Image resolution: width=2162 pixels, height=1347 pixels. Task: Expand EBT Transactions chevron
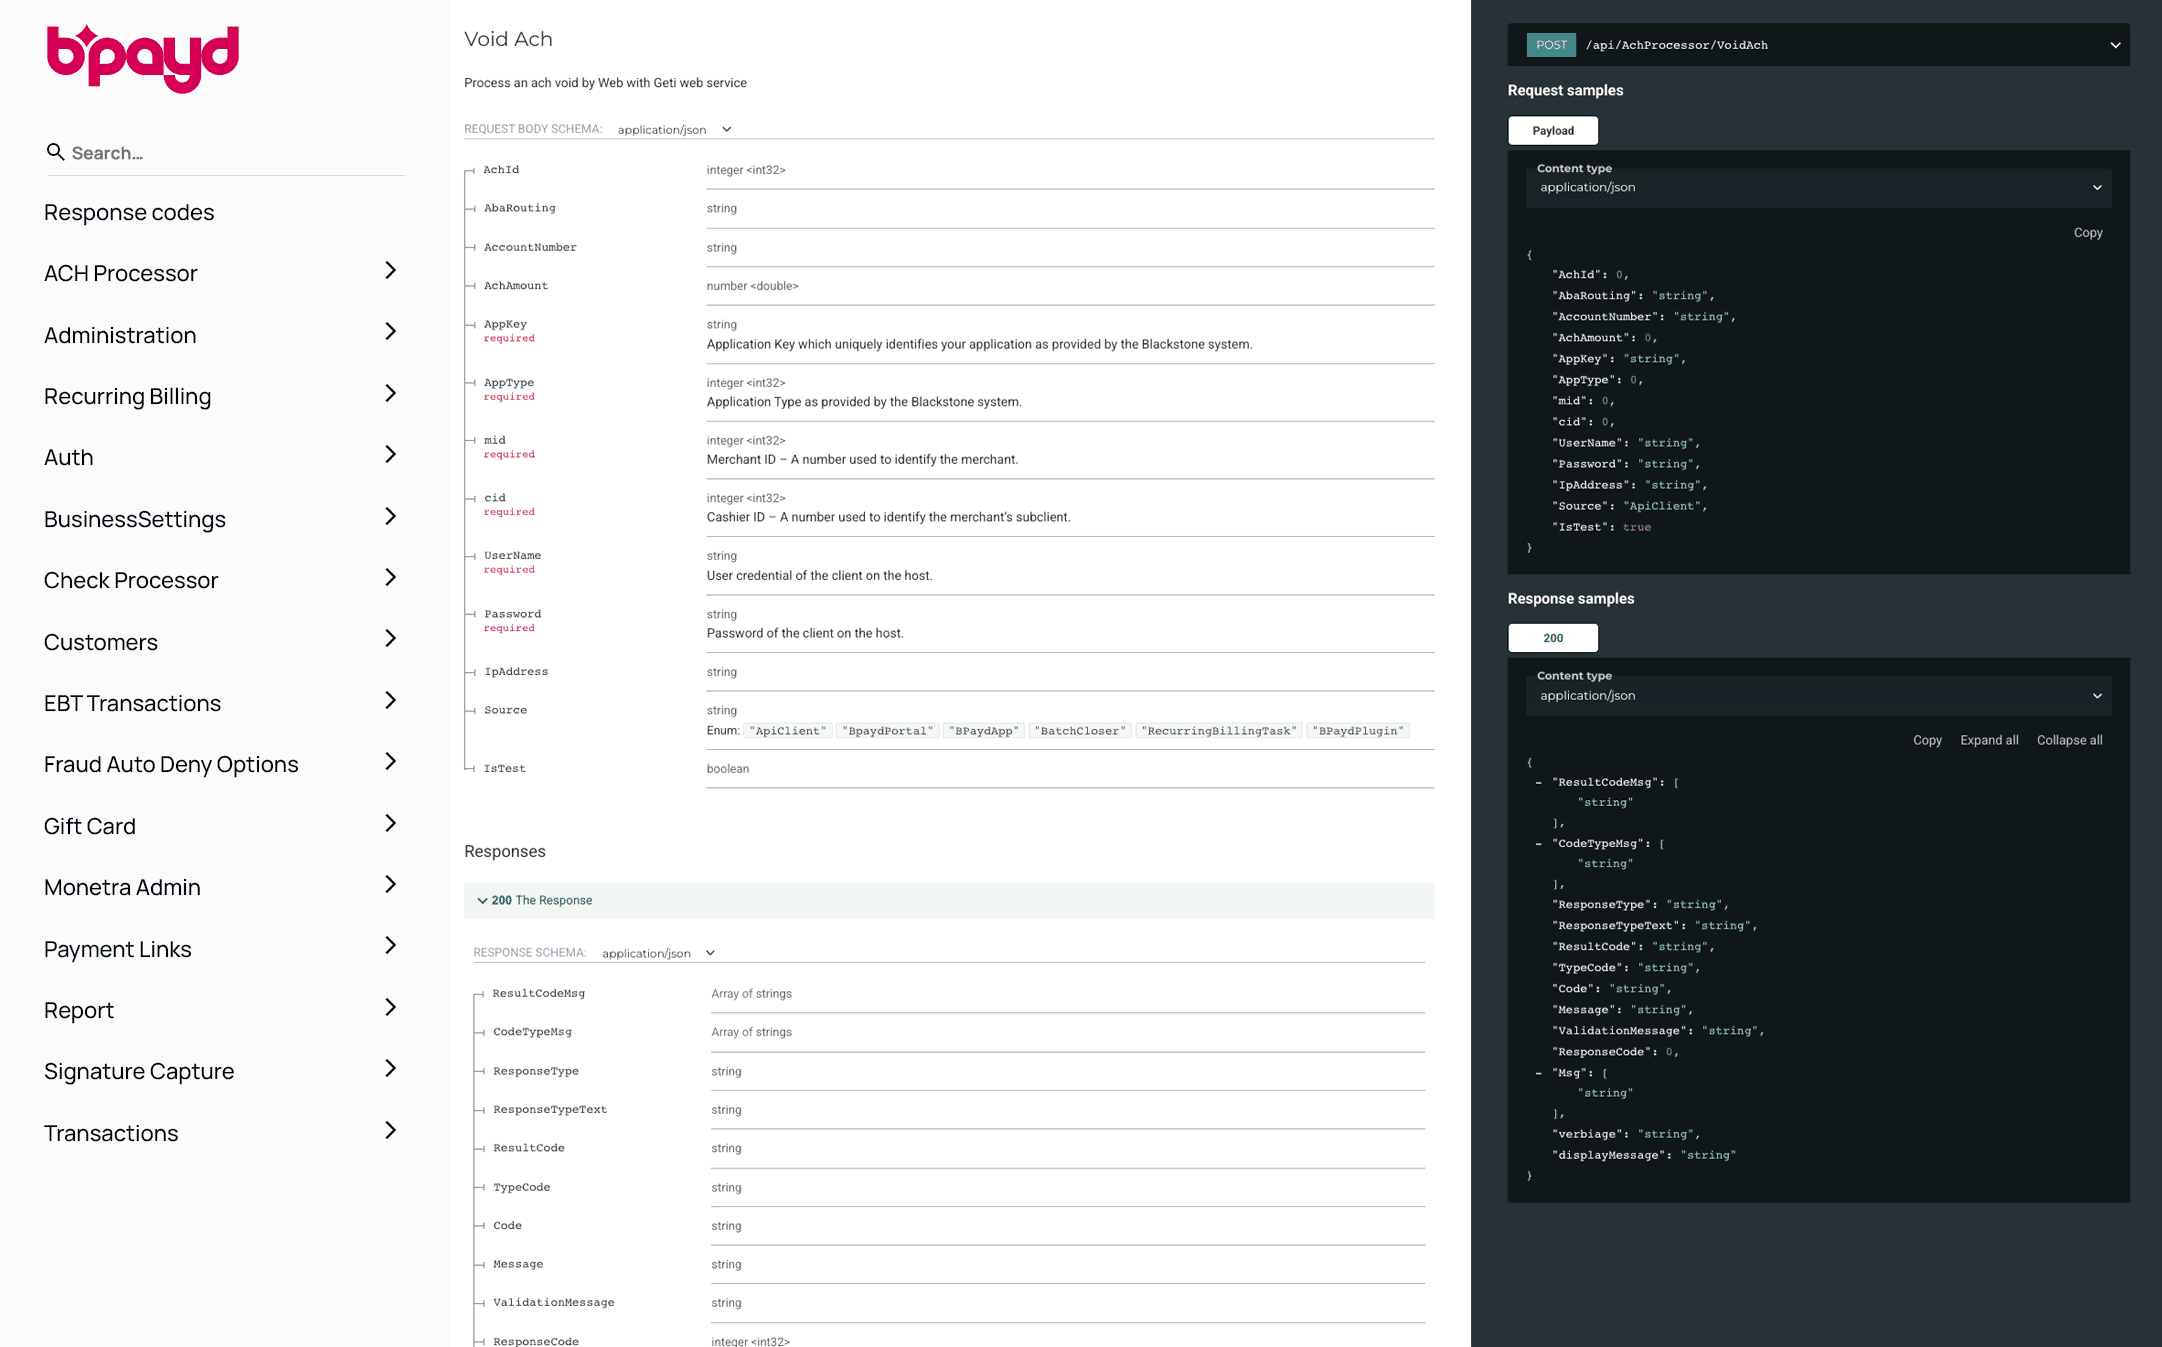(391, 701)
